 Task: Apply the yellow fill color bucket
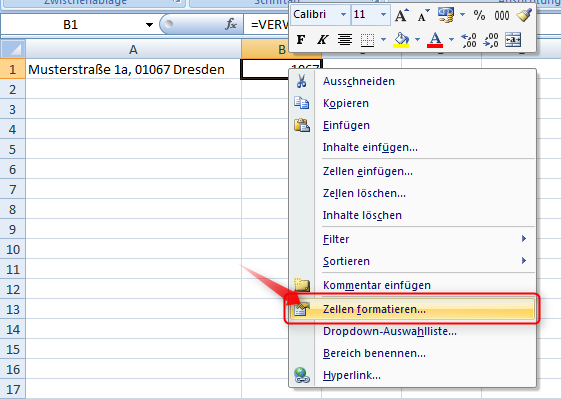click(x=401, y=39)
